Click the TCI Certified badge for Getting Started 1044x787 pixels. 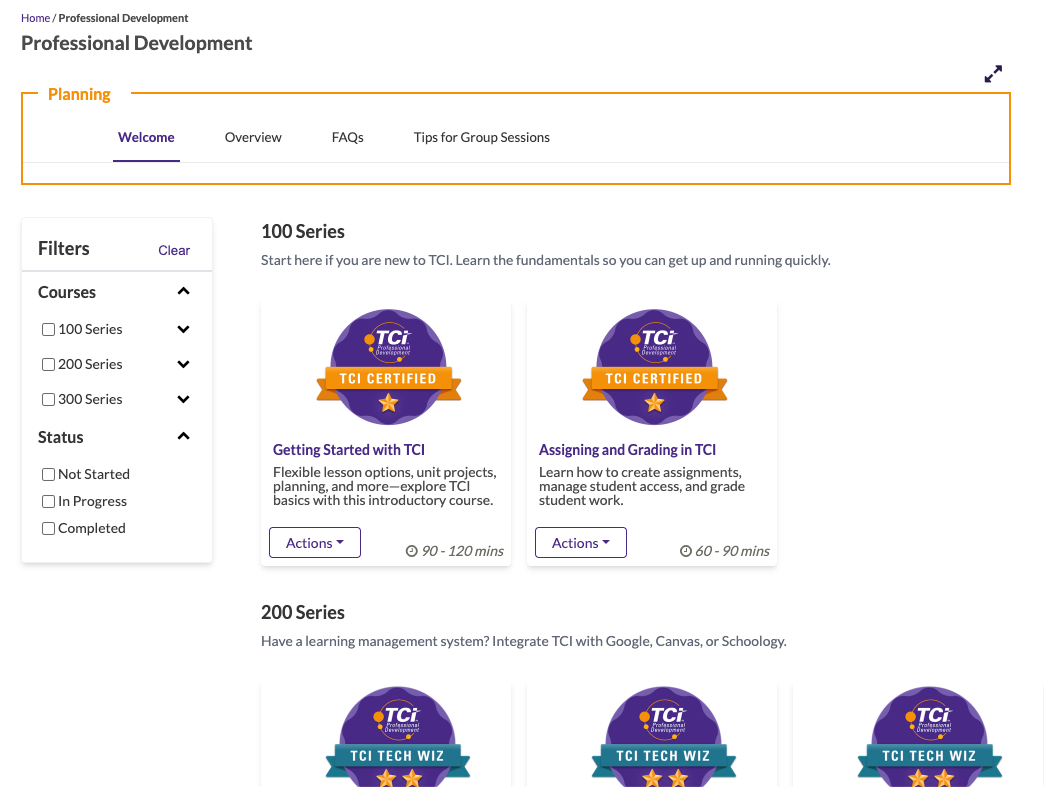(x=388, y=367)
